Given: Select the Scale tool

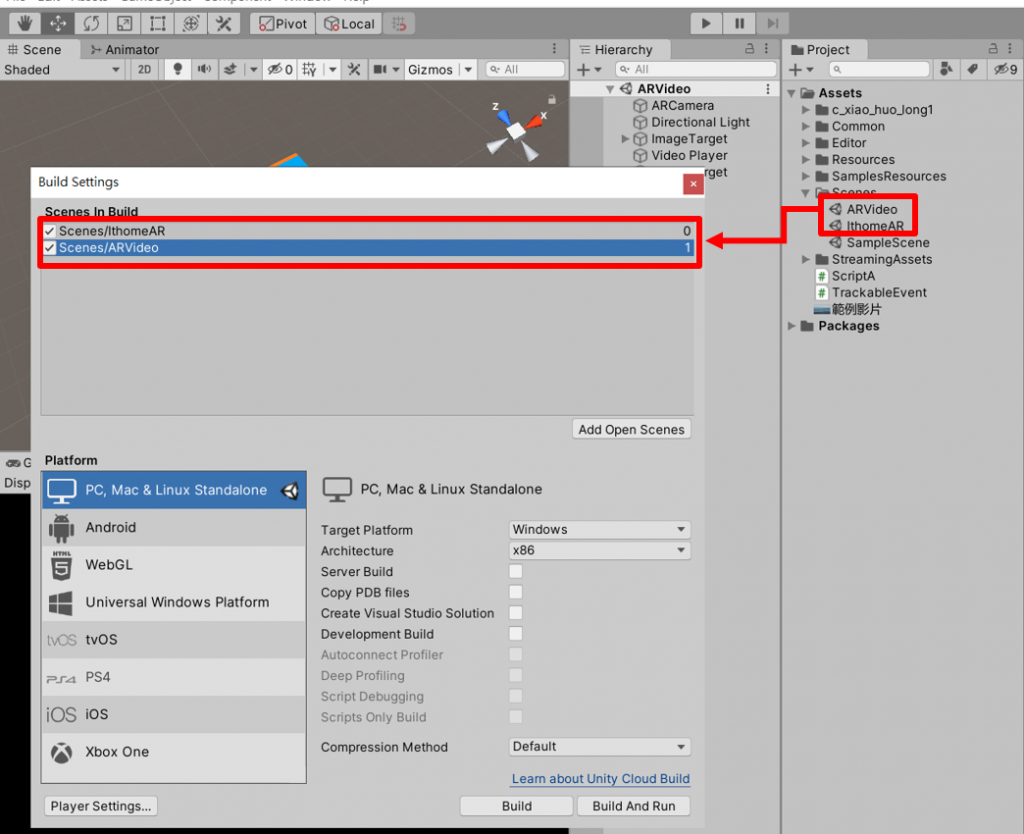Looking at the screenshot, I should click(x=124, y=24).
